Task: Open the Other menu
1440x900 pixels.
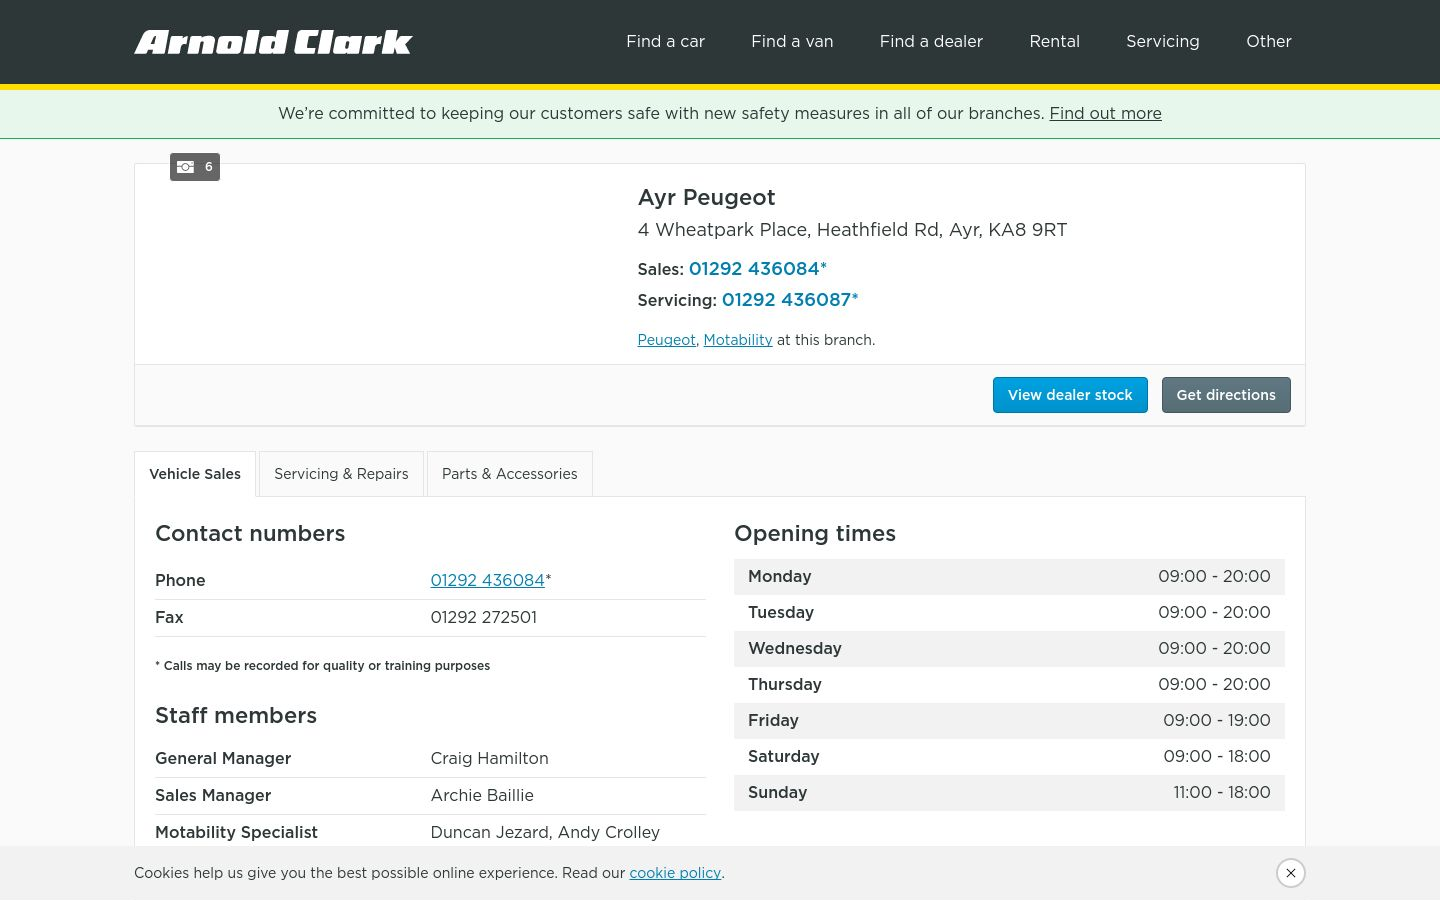Action: click(x=1268, y=42)
